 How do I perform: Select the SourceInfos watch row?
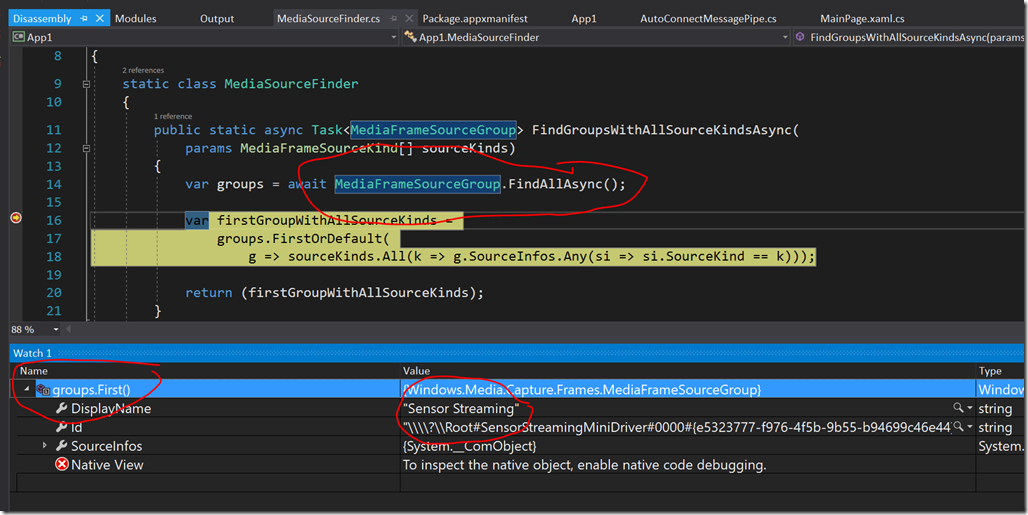click(517, 446)
